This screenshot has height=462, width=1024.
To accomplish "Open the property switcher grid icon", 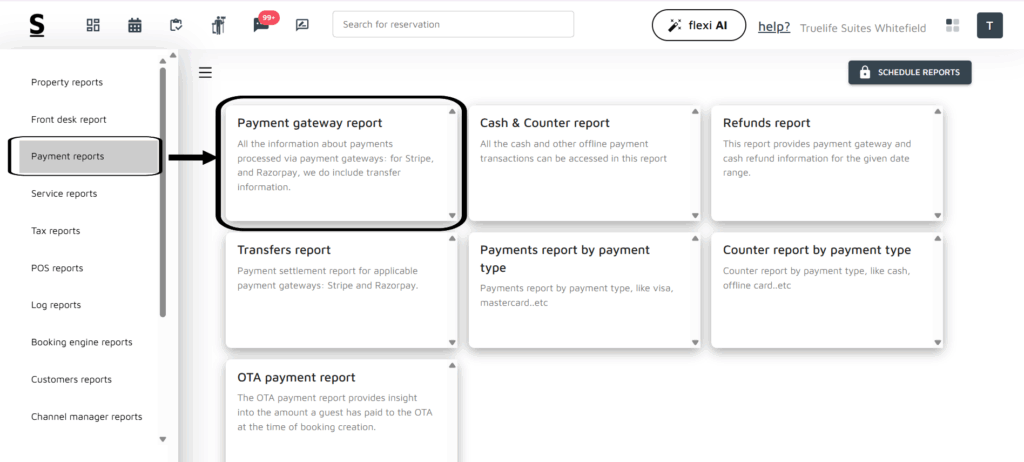I will click(x=952, y=25).
